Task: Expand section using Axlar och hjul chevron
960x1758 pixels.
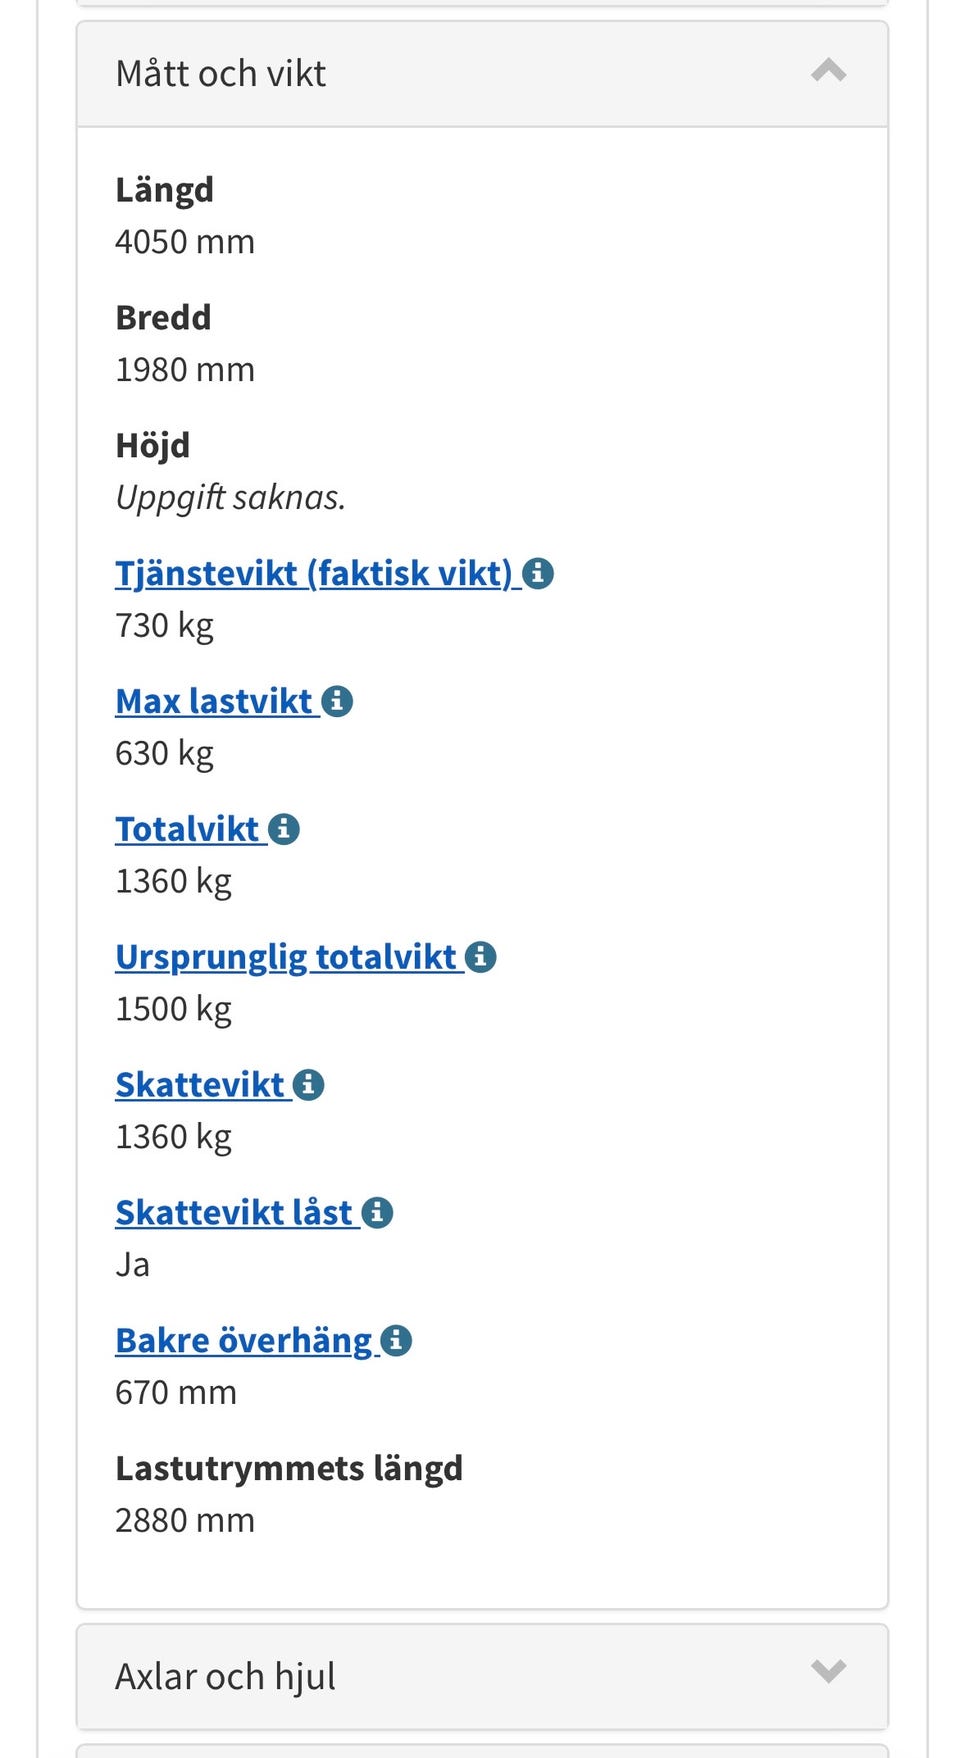Action: click(828, 1672)
